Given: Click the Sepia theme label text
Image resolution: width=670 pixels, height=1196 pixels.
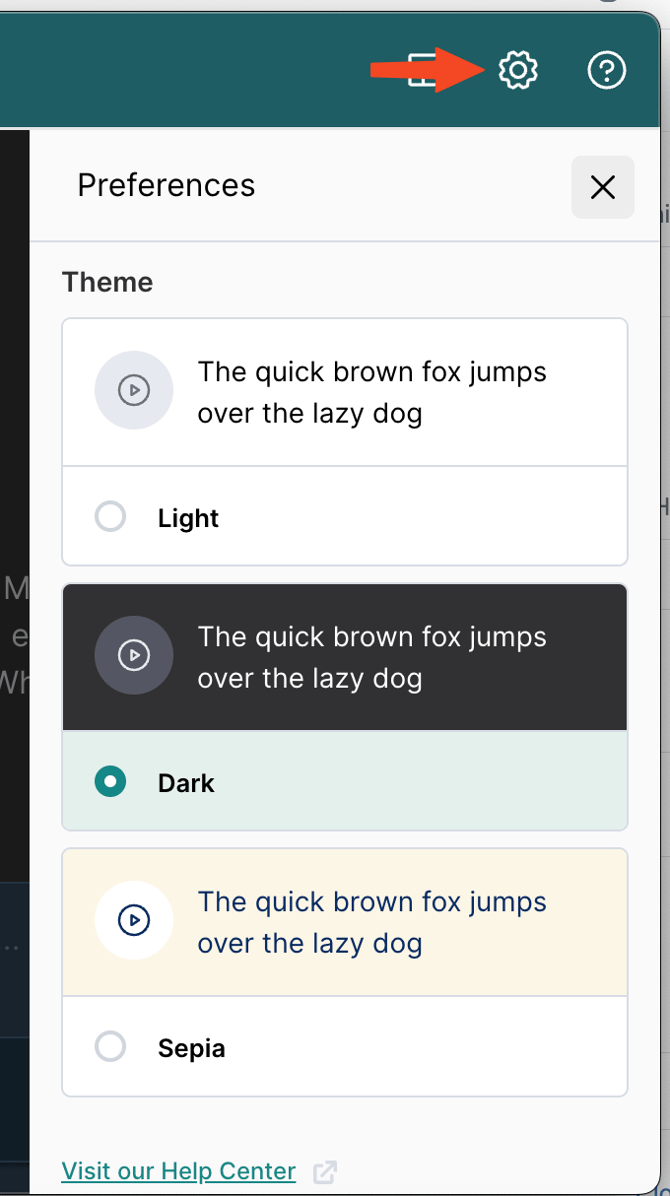Looking at the screenshot, I should click(190, 1048).
